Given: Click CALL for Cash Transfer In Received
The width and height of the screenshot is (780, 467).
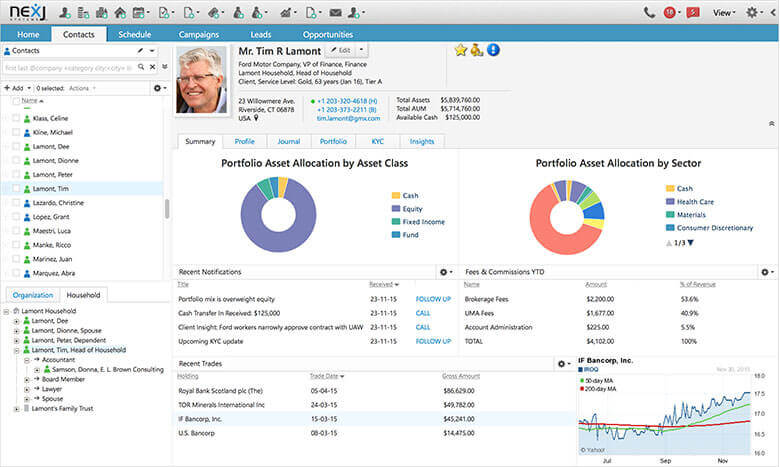Looking at the screenshot, I should [423, 313].
